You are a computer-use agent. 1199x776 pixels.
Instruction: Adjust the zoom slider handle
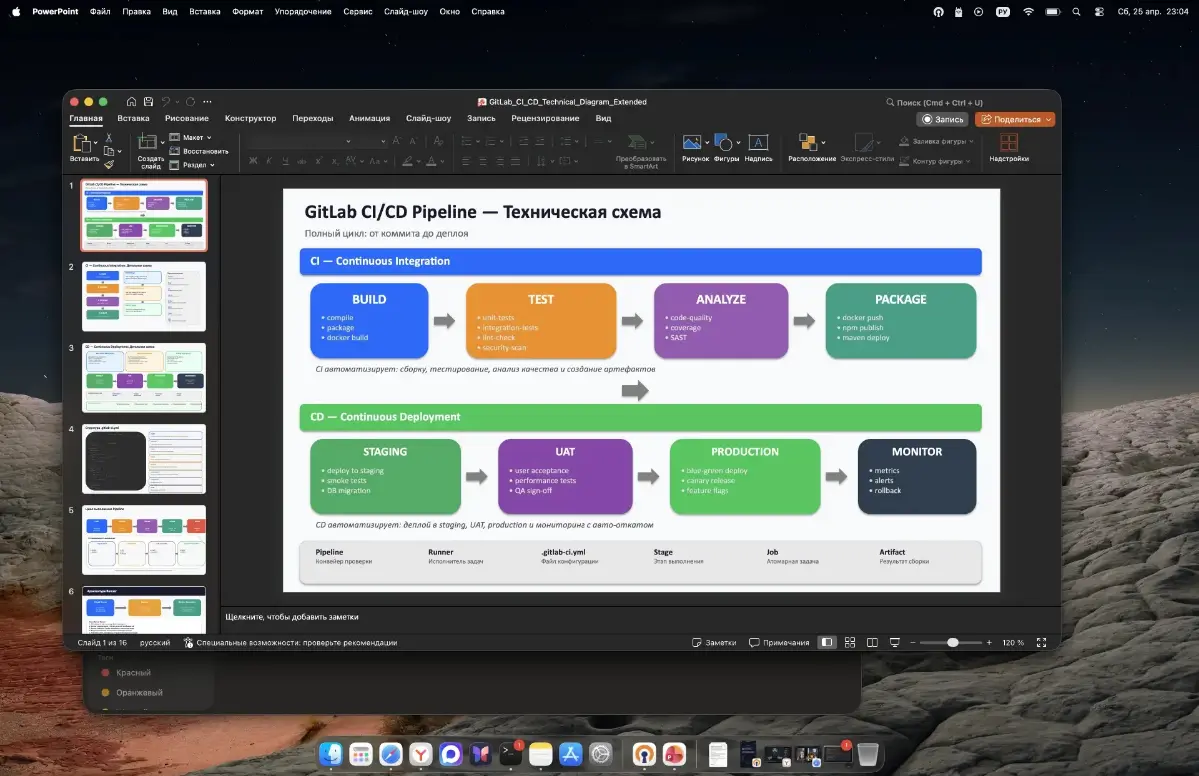(x=953, y=643)
